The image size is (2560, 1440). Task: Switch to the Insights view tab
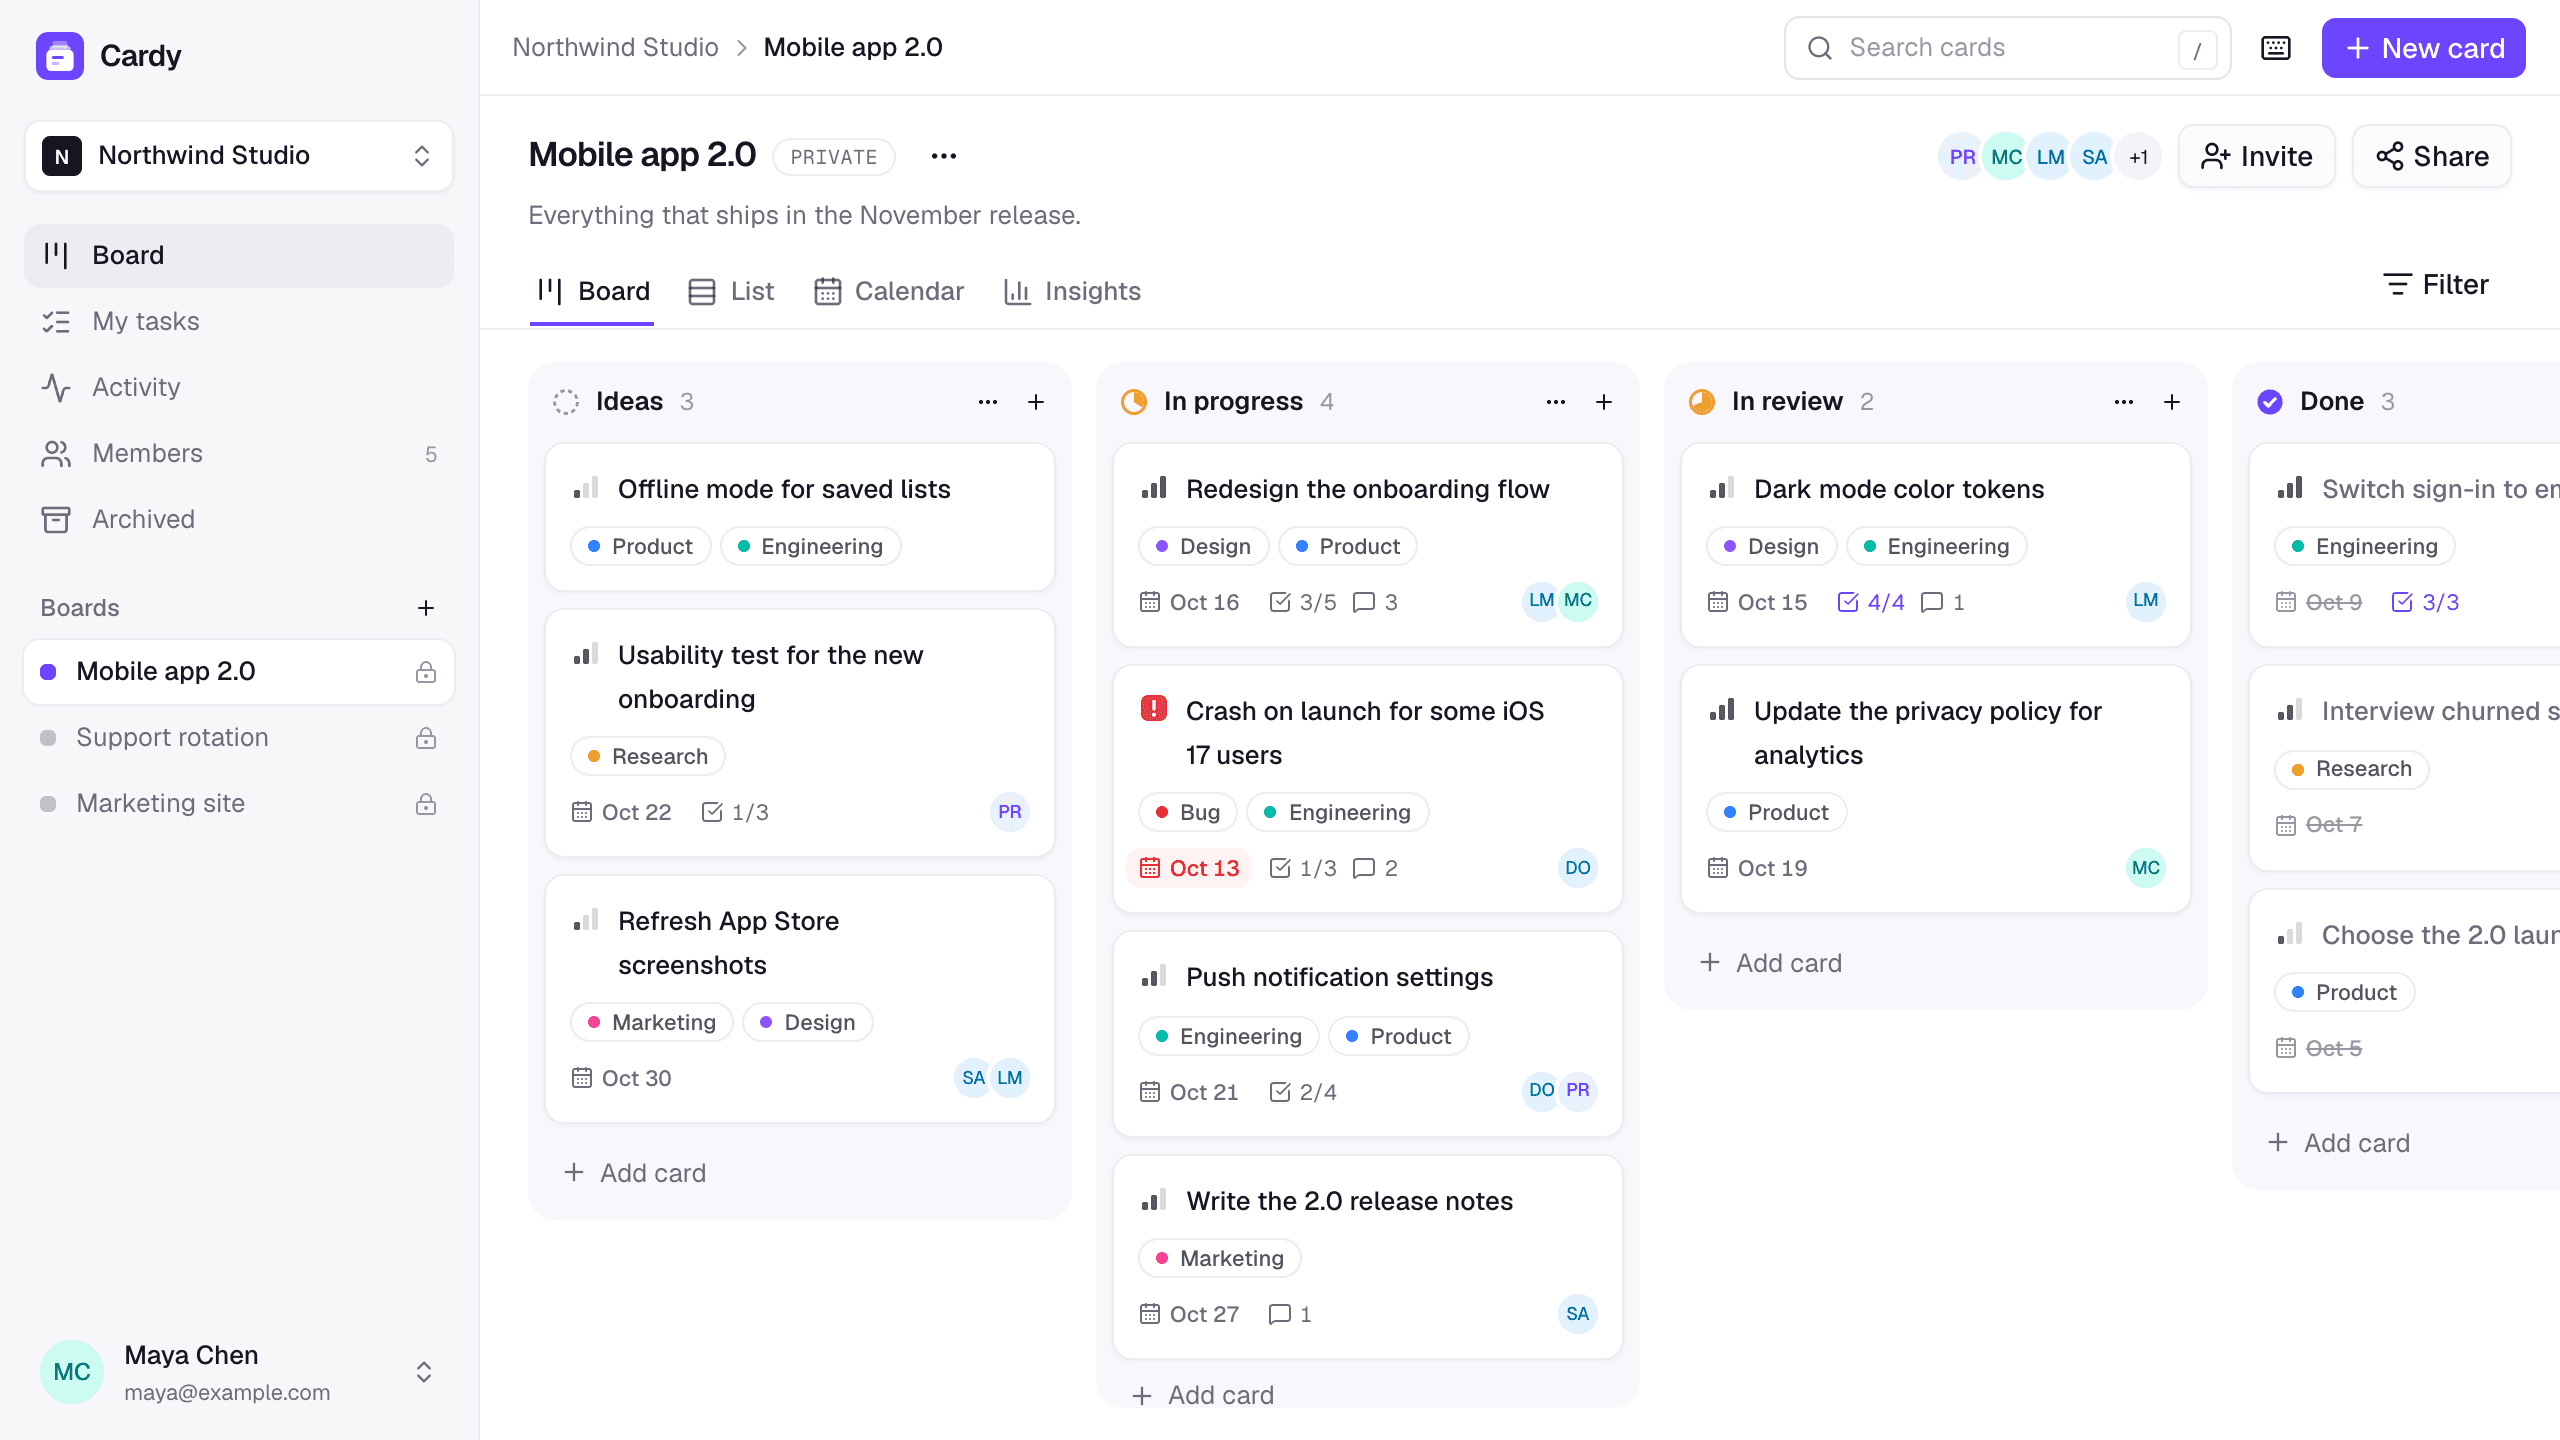click(x=1072, y=291)
